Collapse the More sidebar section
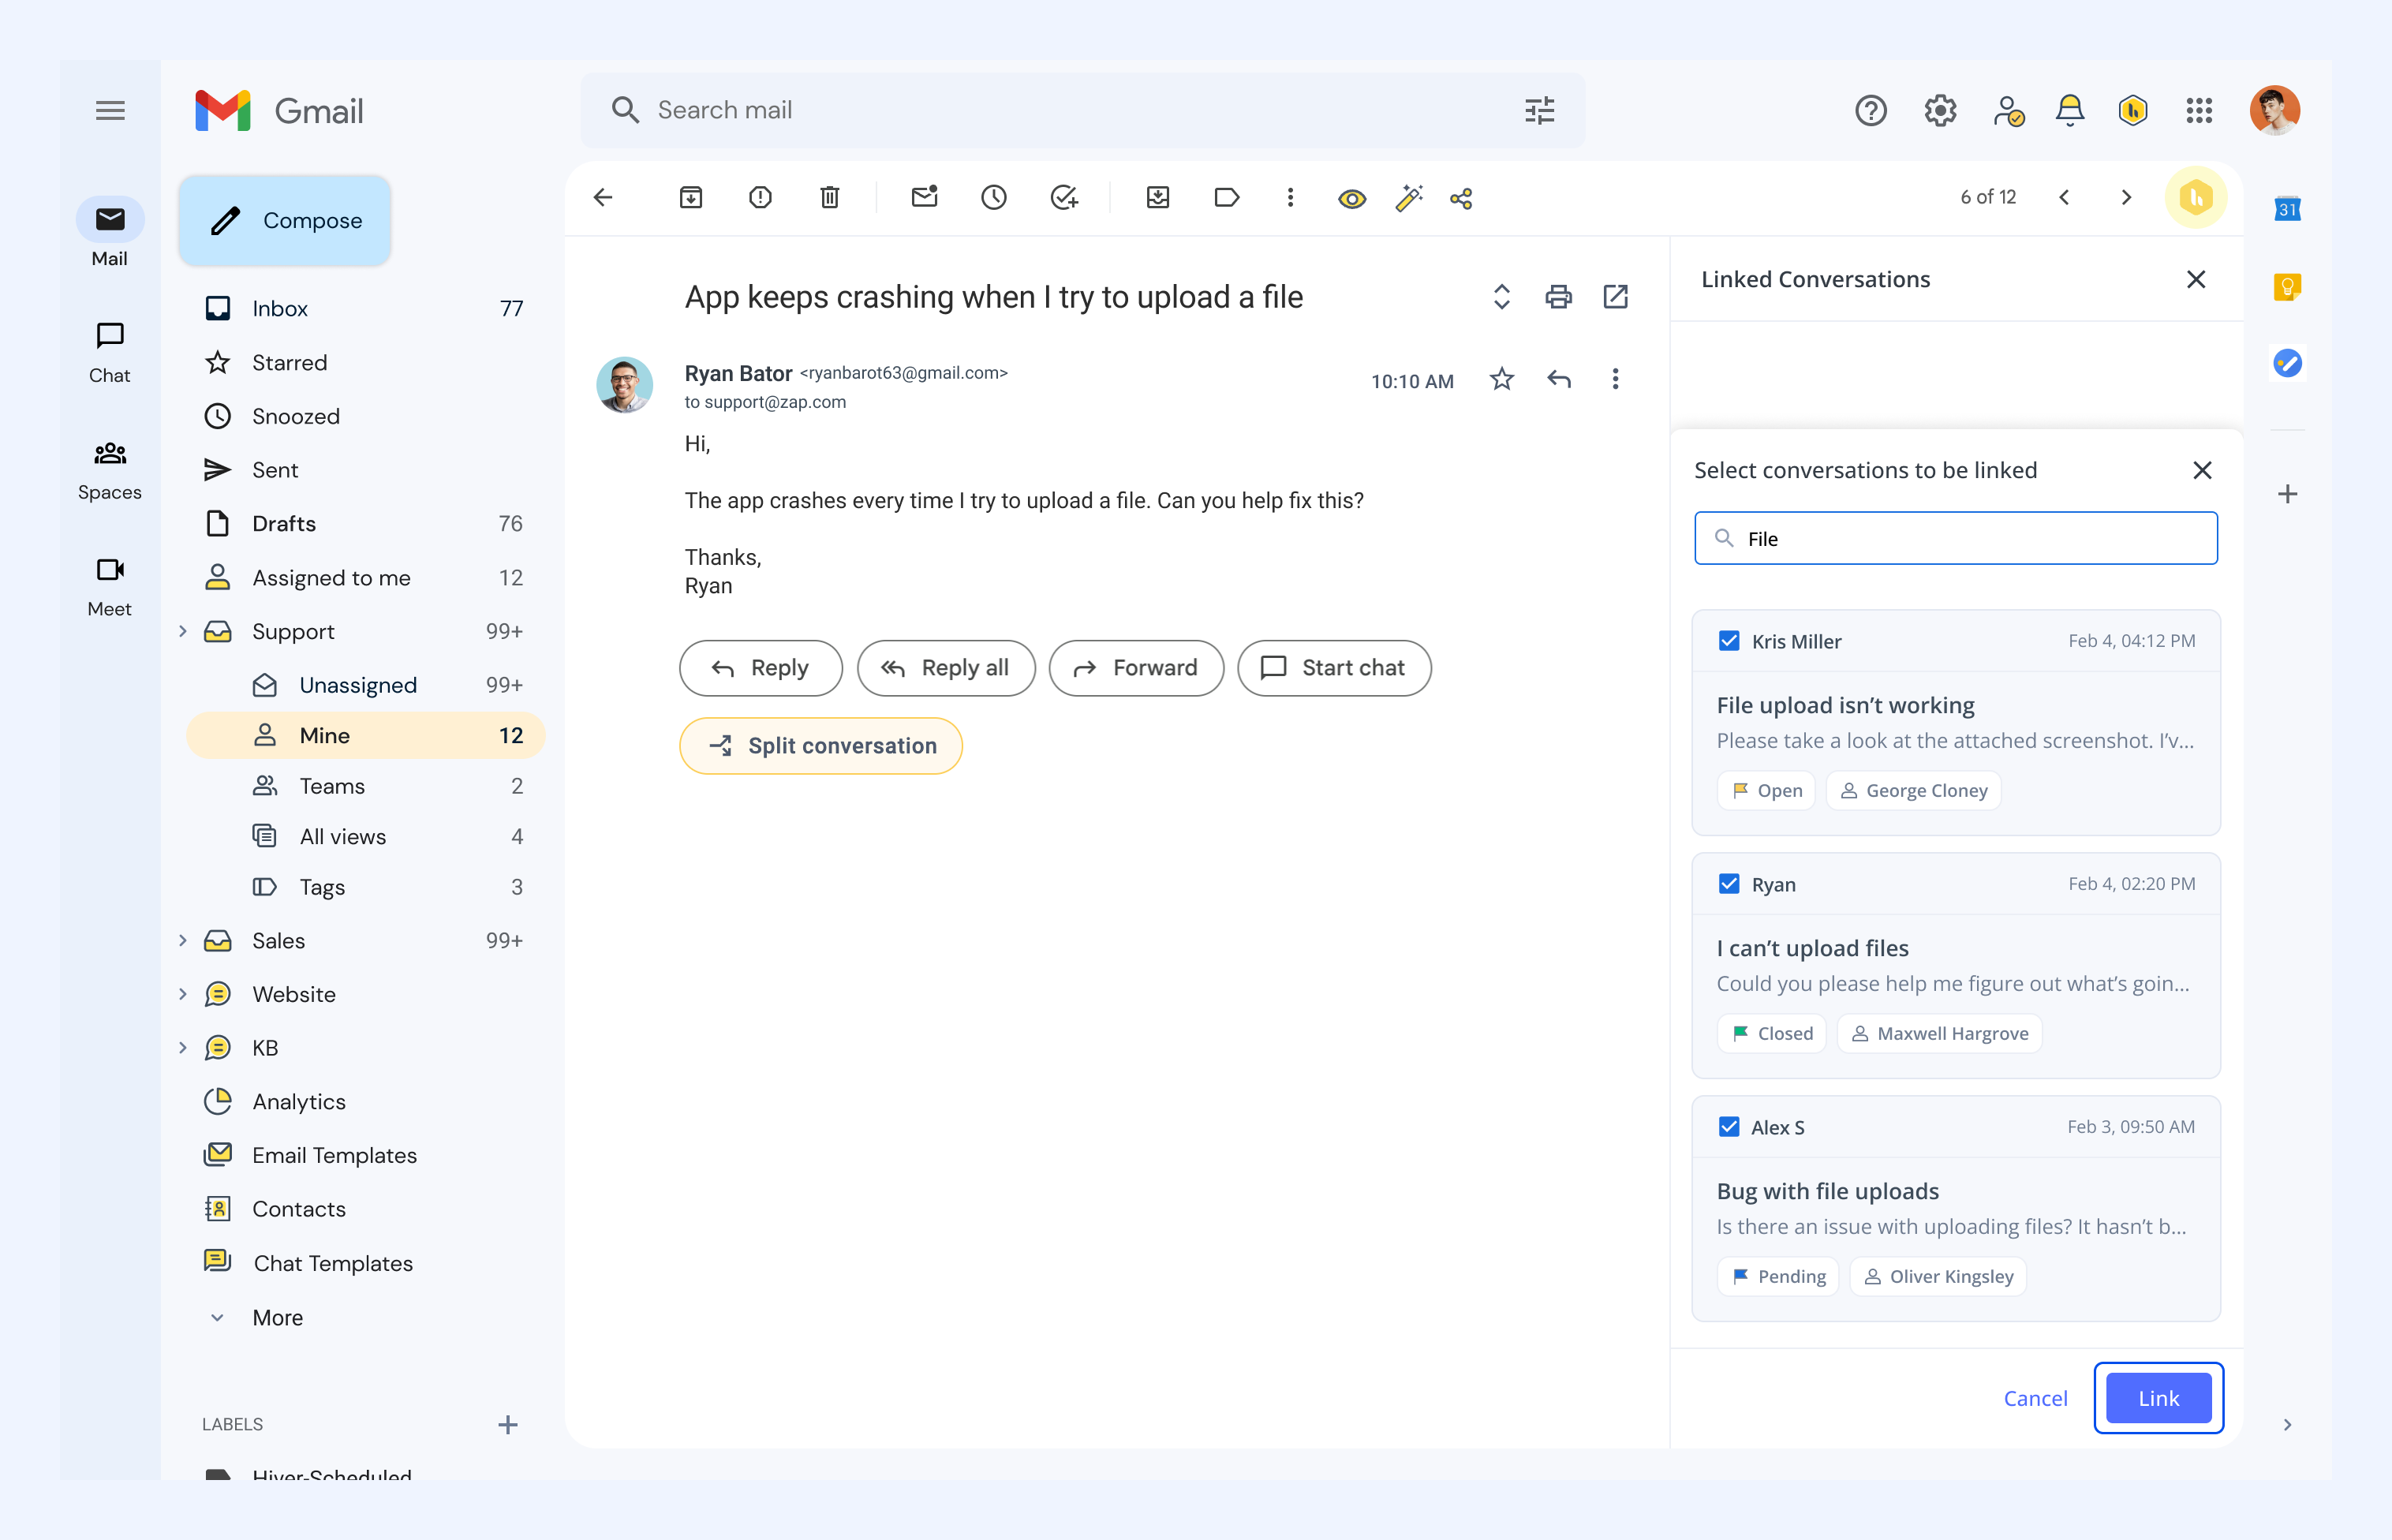Screen dimensions: 2392x1540 (x=217, y=1318)
